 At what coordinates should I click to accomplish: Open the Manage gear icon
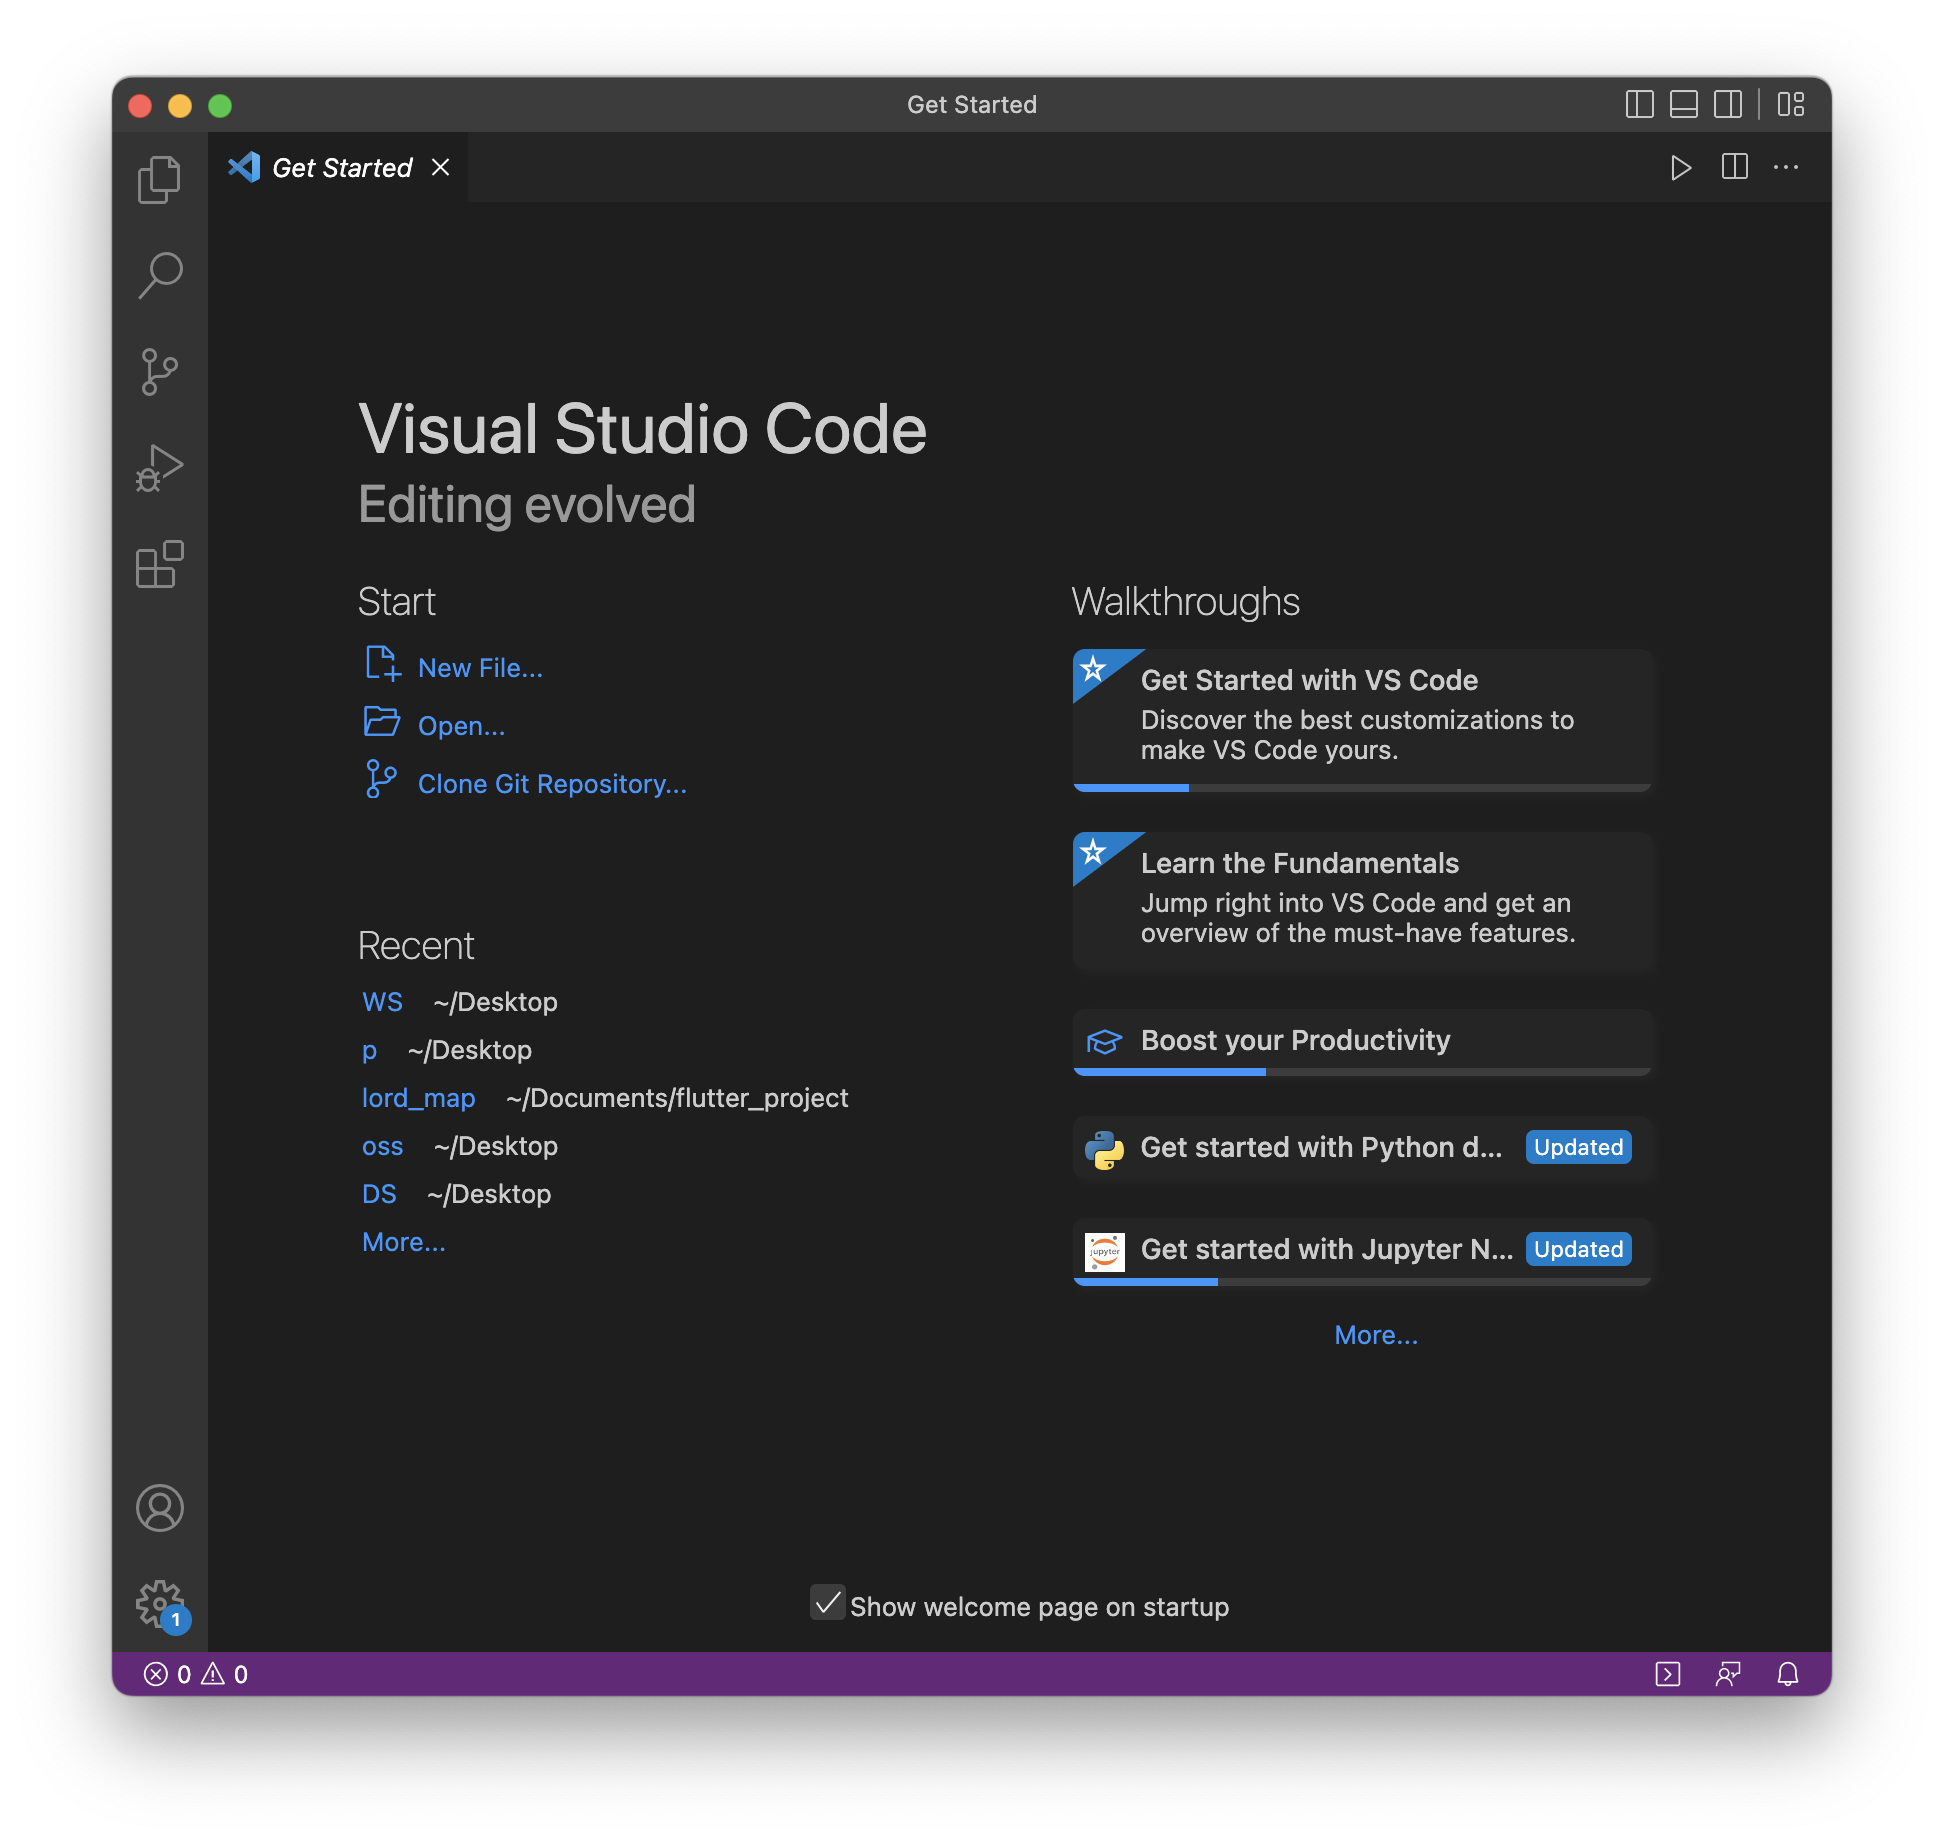159,1603
